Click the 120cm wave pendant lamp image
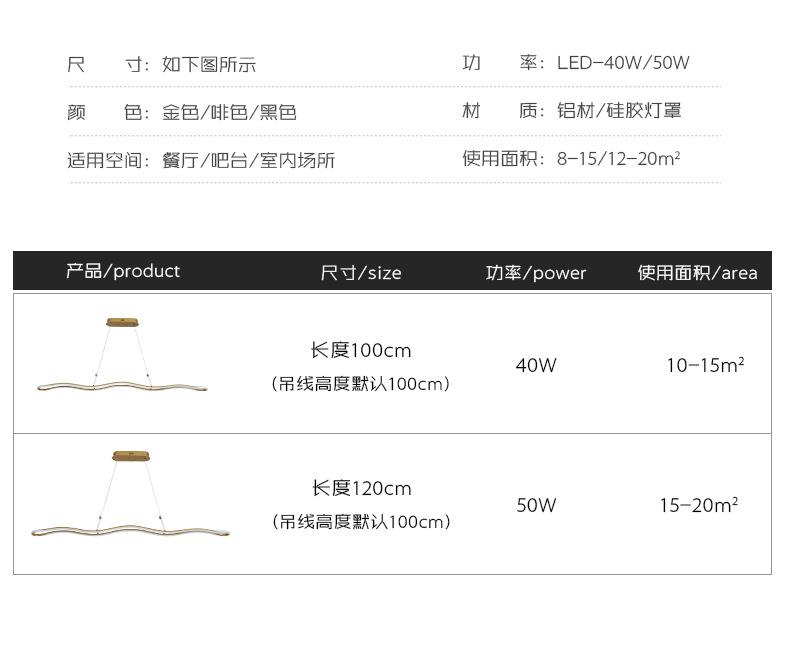This screenshot has width=790, height=653. 131,498
